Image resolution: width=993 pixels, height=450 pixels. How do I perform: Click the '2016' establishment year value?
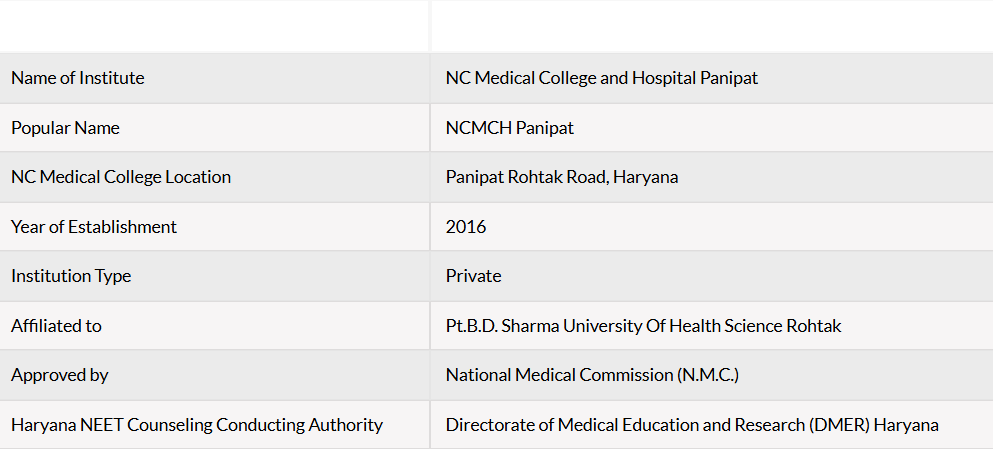[466, 227]
